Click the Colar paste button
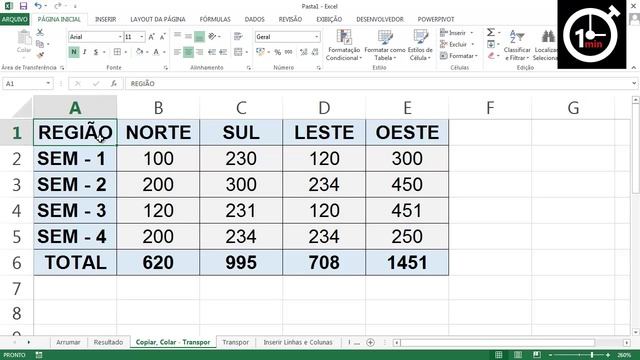 (x=24, y=42)
